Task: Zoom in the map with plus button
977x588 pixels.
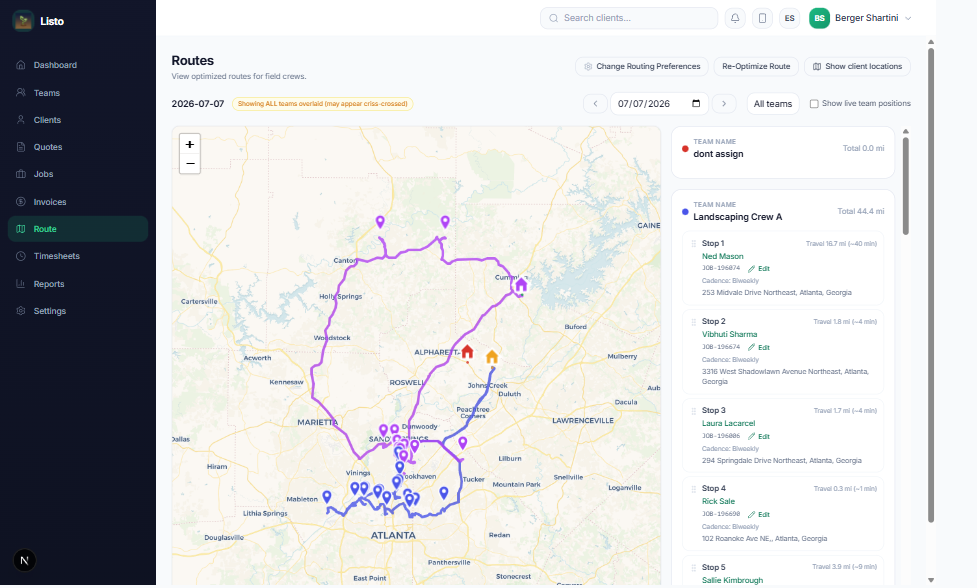Action: tap(190, 144)
